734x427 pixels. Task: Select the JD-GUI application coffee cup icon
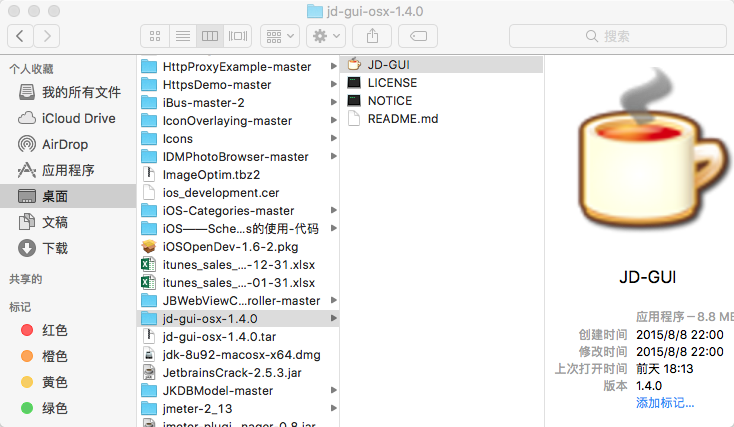click(x=354, y=65)
